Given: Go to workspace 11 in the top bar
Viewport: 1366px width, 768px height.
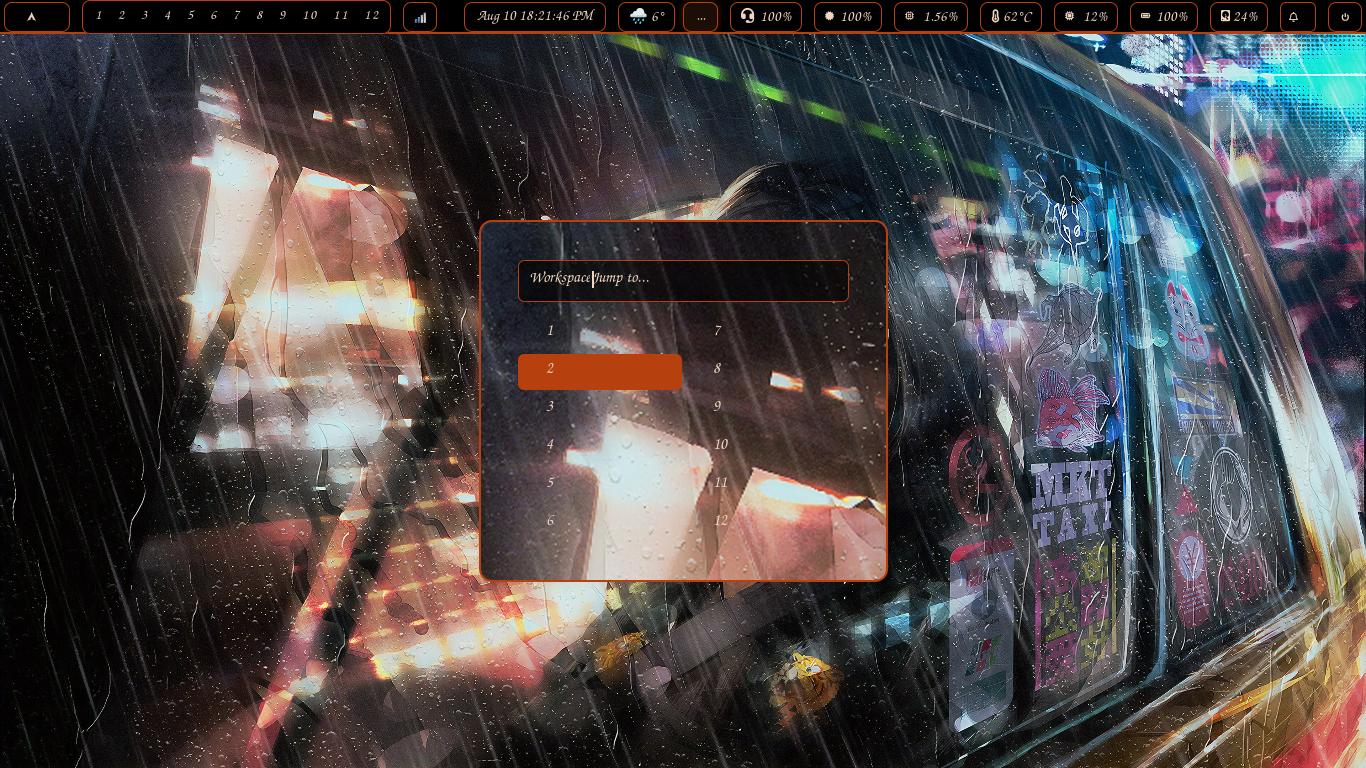Looking at the screenshot, I should point(341,16).
